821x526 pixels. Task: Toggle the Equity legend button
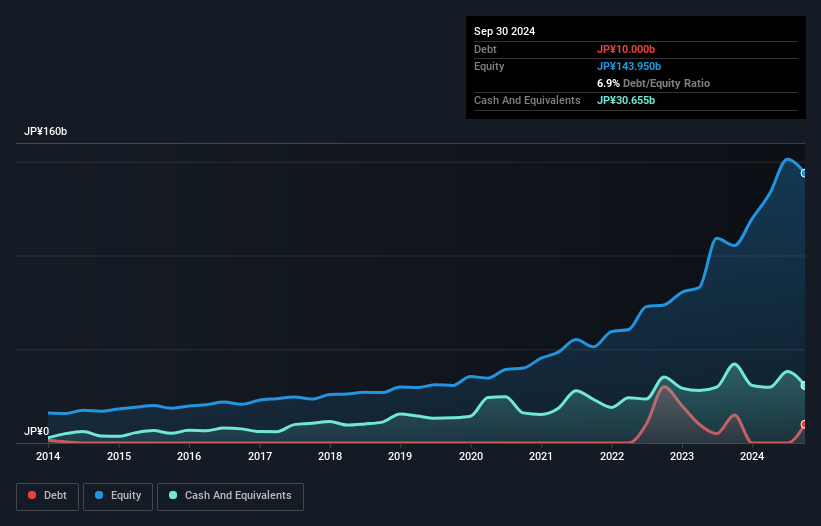click(x=118, y=495)
